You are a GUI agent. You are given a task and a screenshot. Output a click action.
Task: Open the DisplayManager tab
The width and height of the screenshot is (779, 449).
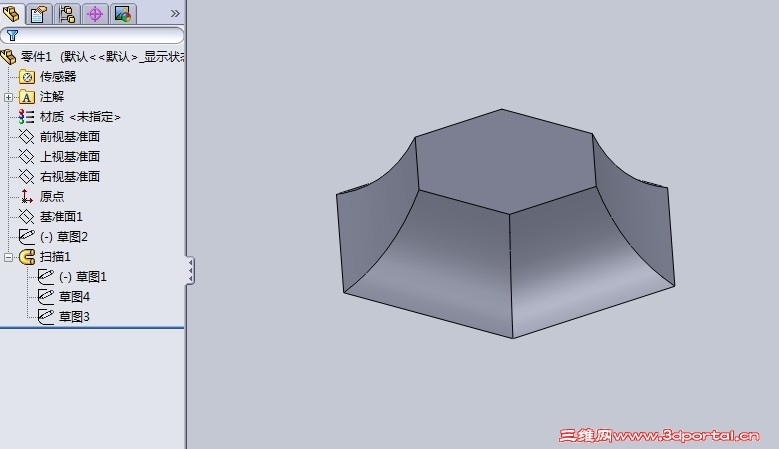tap(123, 13)
